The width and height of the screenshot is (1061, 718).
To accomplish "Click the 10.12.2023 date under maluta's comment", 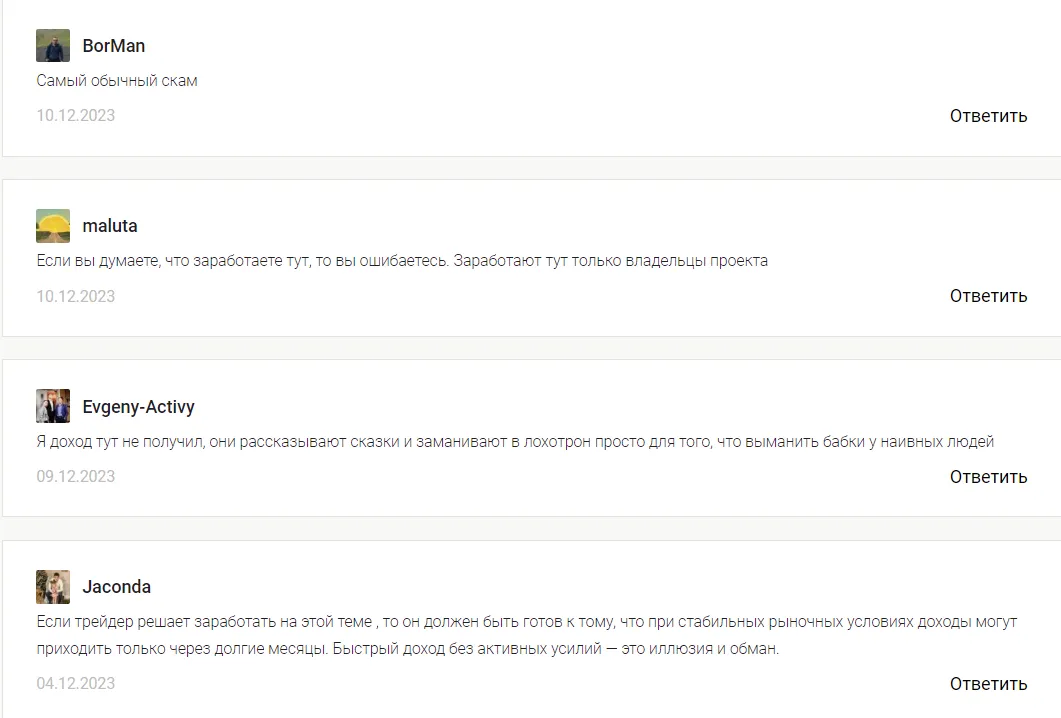I will click(x=76, y=296).
